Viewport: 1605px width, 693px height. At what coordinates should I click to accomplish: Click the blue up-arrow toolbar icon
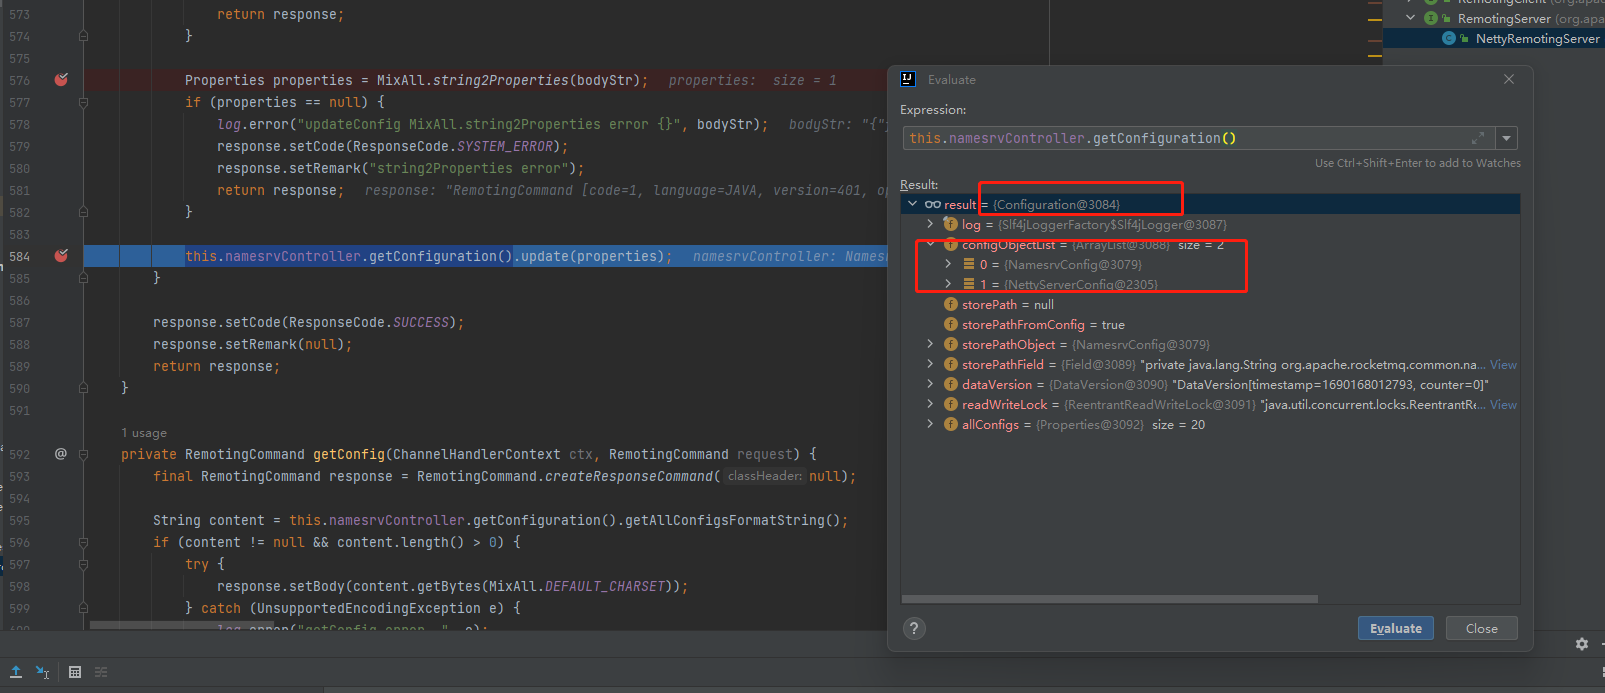coord(16,672)
